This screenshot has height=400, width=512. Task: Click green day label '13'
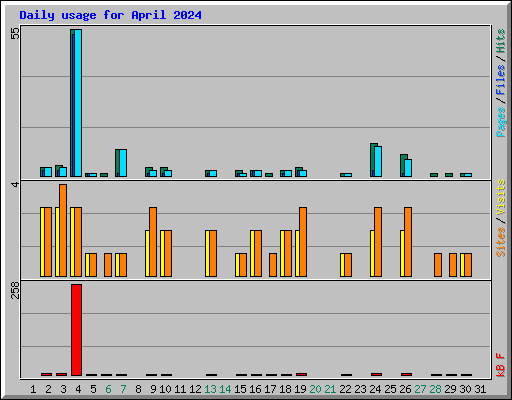tap(210, 389)
